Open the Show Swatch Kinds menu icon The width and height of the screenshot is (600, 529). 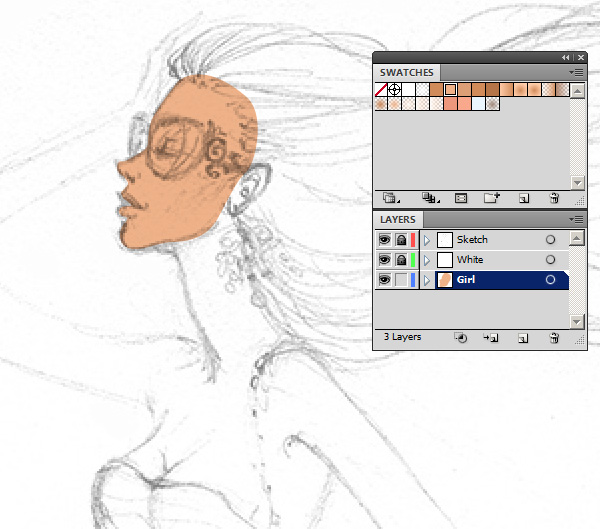point(430,198)
